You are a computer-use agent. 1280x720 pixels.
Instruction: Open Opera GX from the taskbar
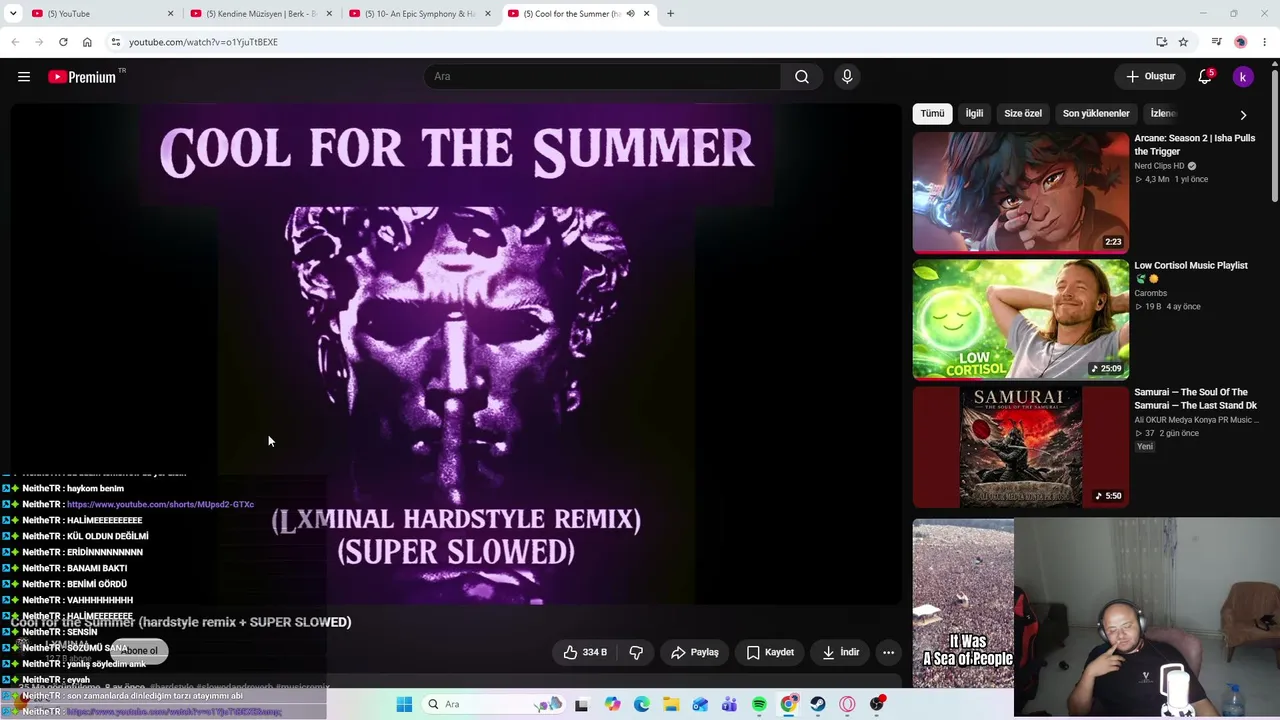[847, 704]
